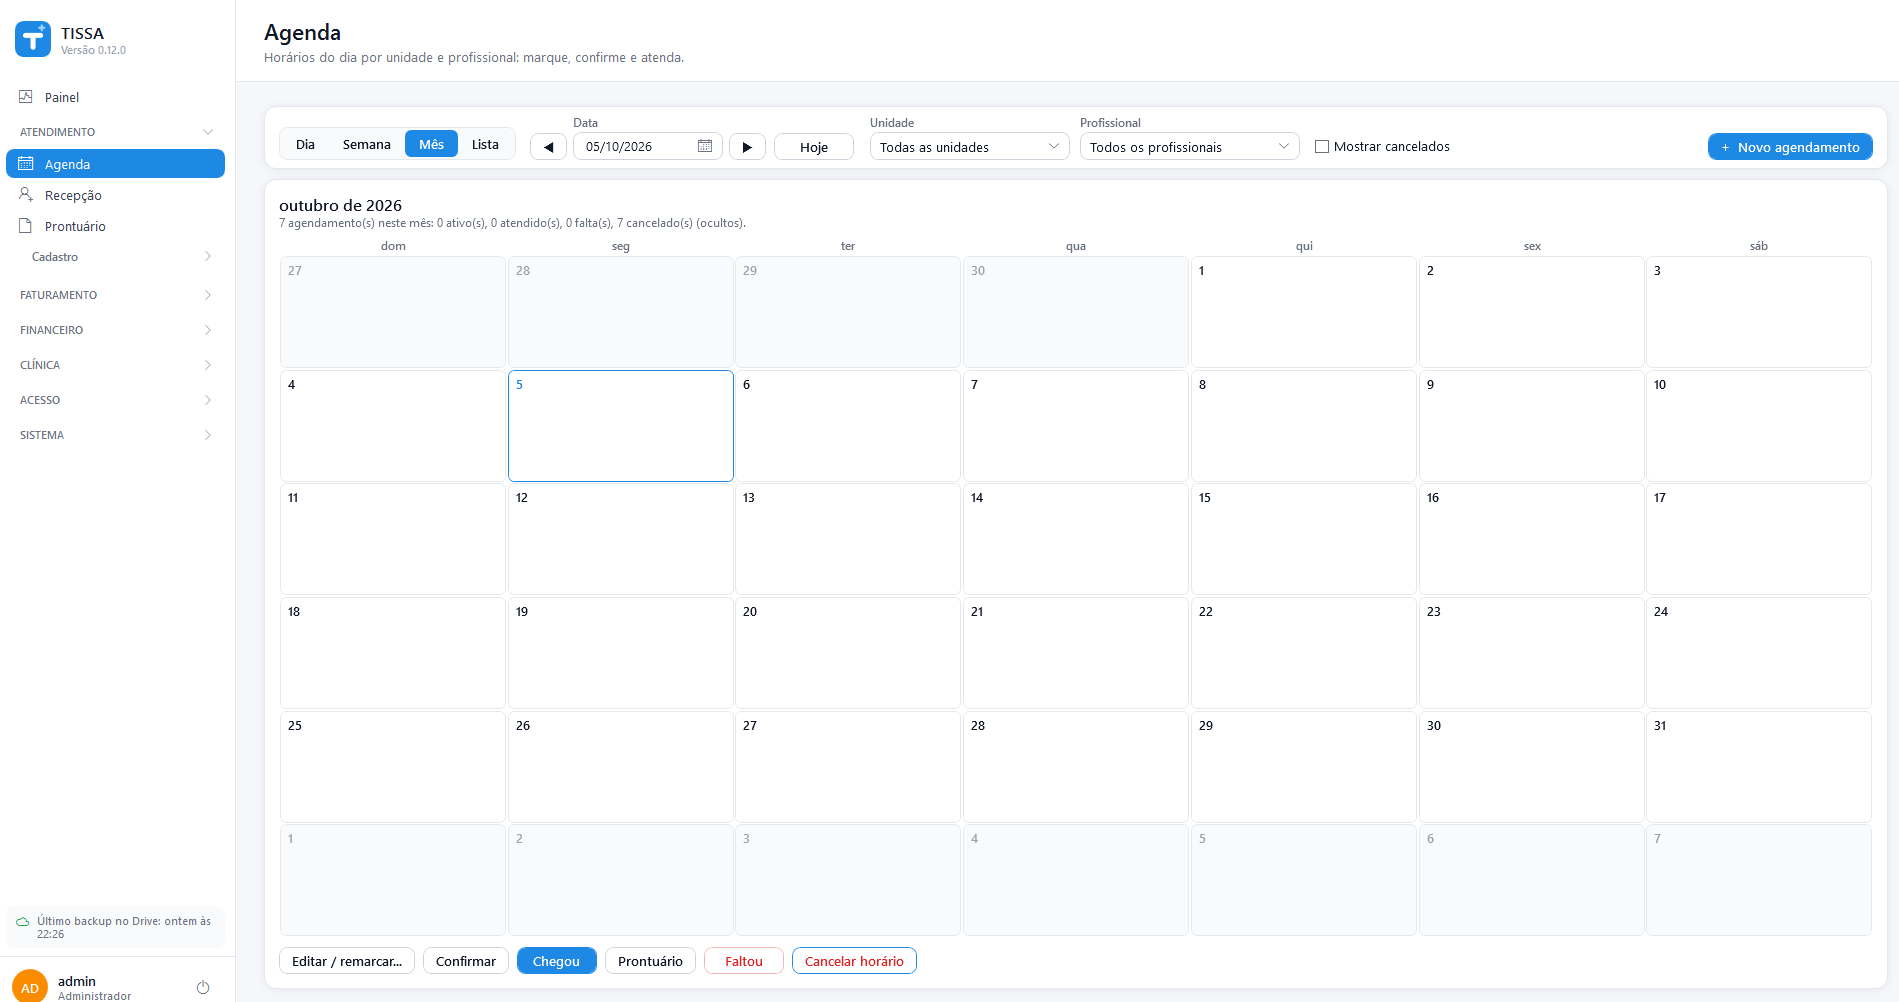Click the Prontuário document icon in sidebar
1899x1002 pixels.
pyautogui.click(x=26, y=226)
